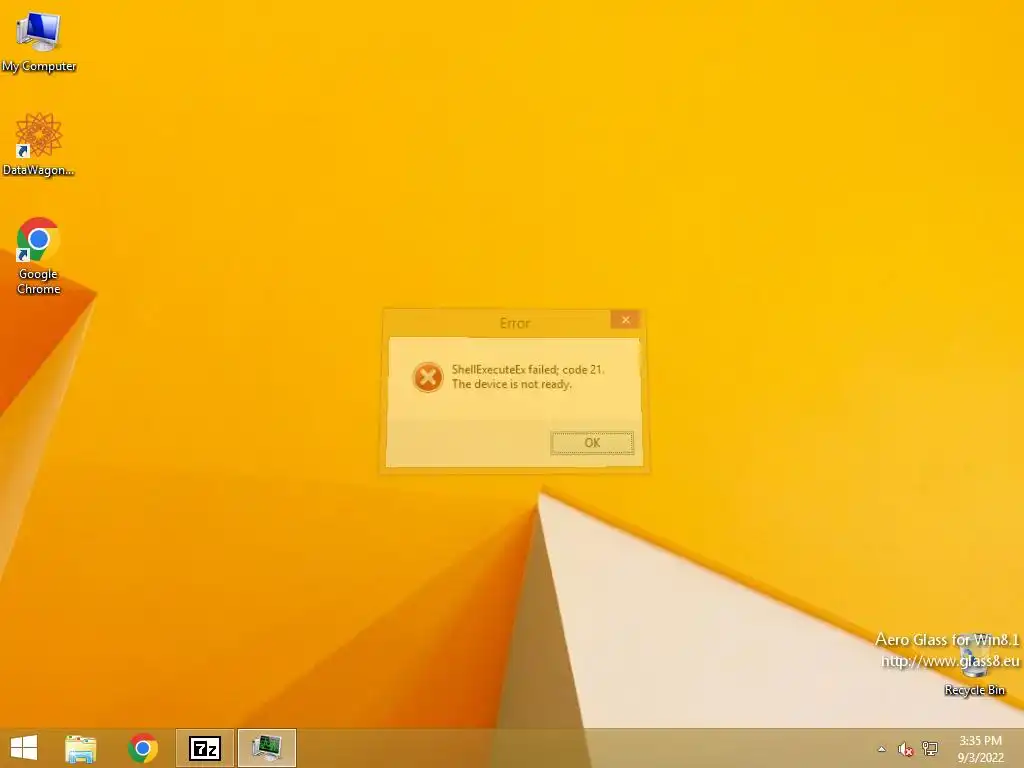The width and height of the screenshot is (1024, 768).
Task: Open File Explorer from the taskbar
Action: click(80, 748)
